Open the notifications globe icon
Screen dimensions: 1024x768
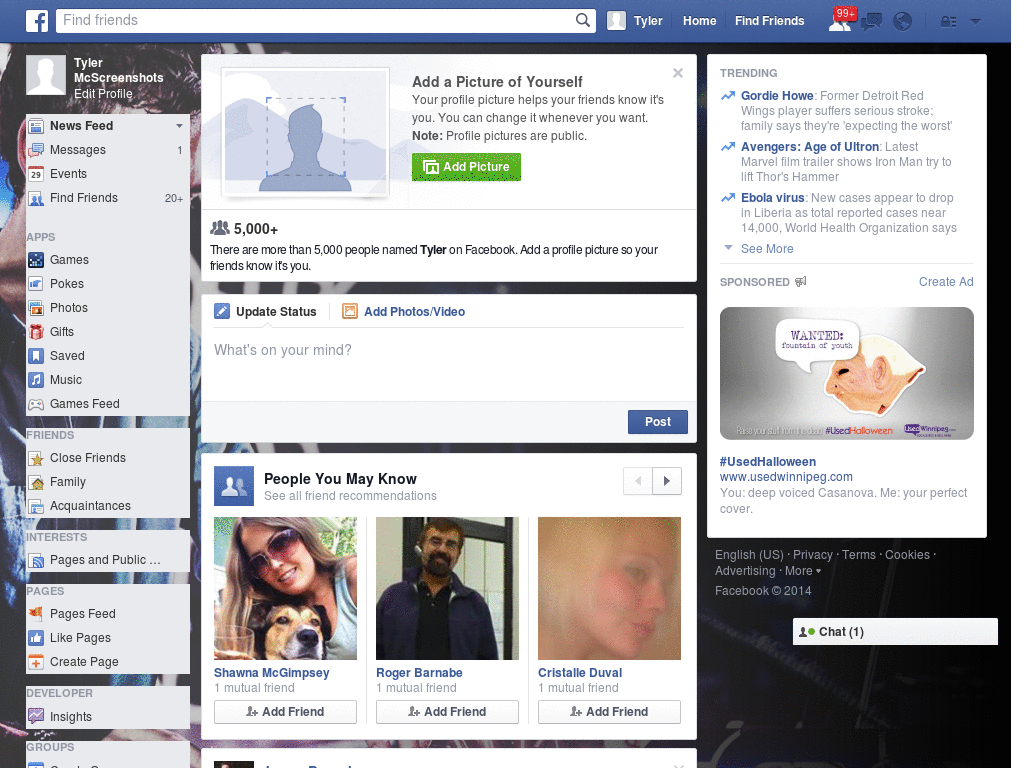pyautogui.click(x=903, y=22)
